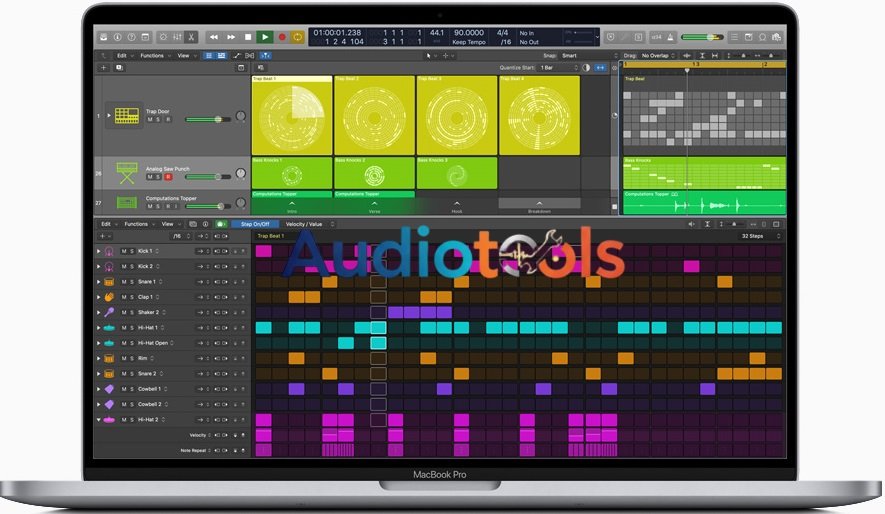This screenshot has height=514, width=885.
Task: Adjust the master volume slider
Action: 702,37
